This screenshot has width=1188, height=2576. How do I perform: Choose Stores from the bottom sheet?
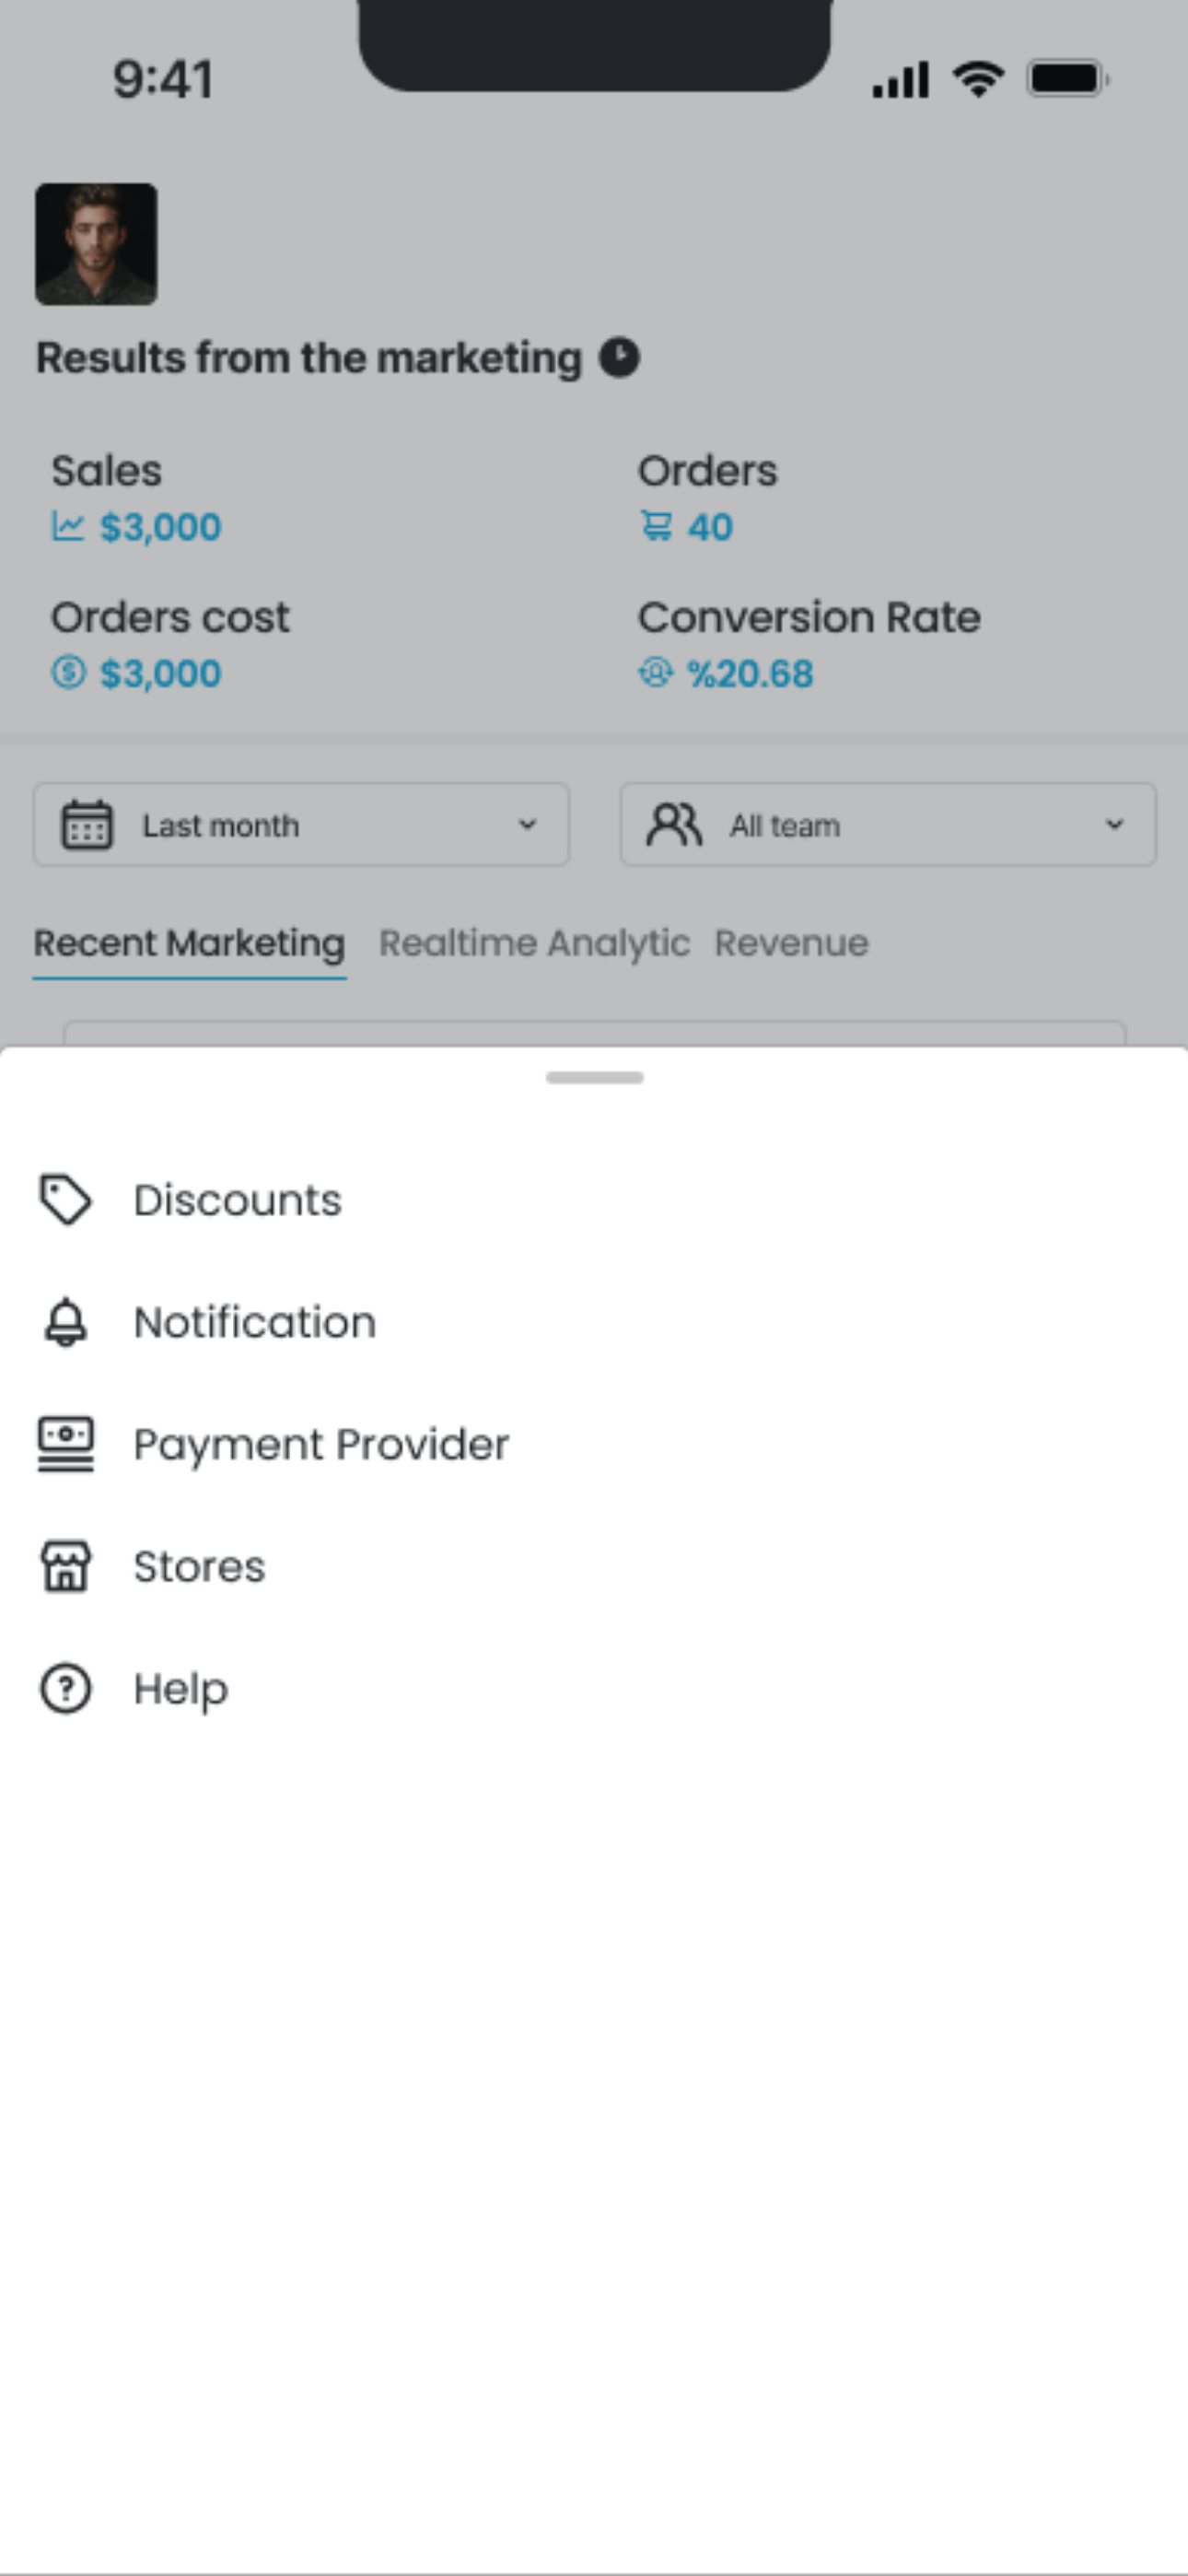pos(594,1566)
